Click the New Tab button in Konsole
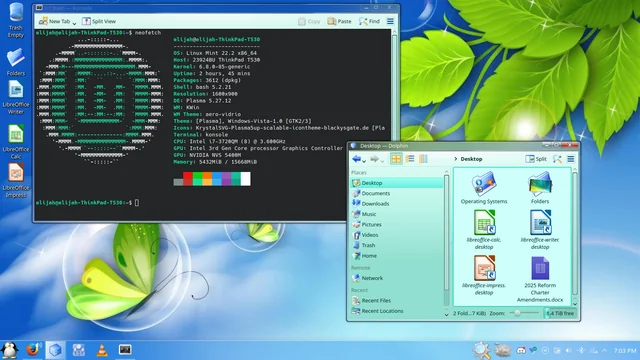The image size is (640, 360). pos(54,21)
